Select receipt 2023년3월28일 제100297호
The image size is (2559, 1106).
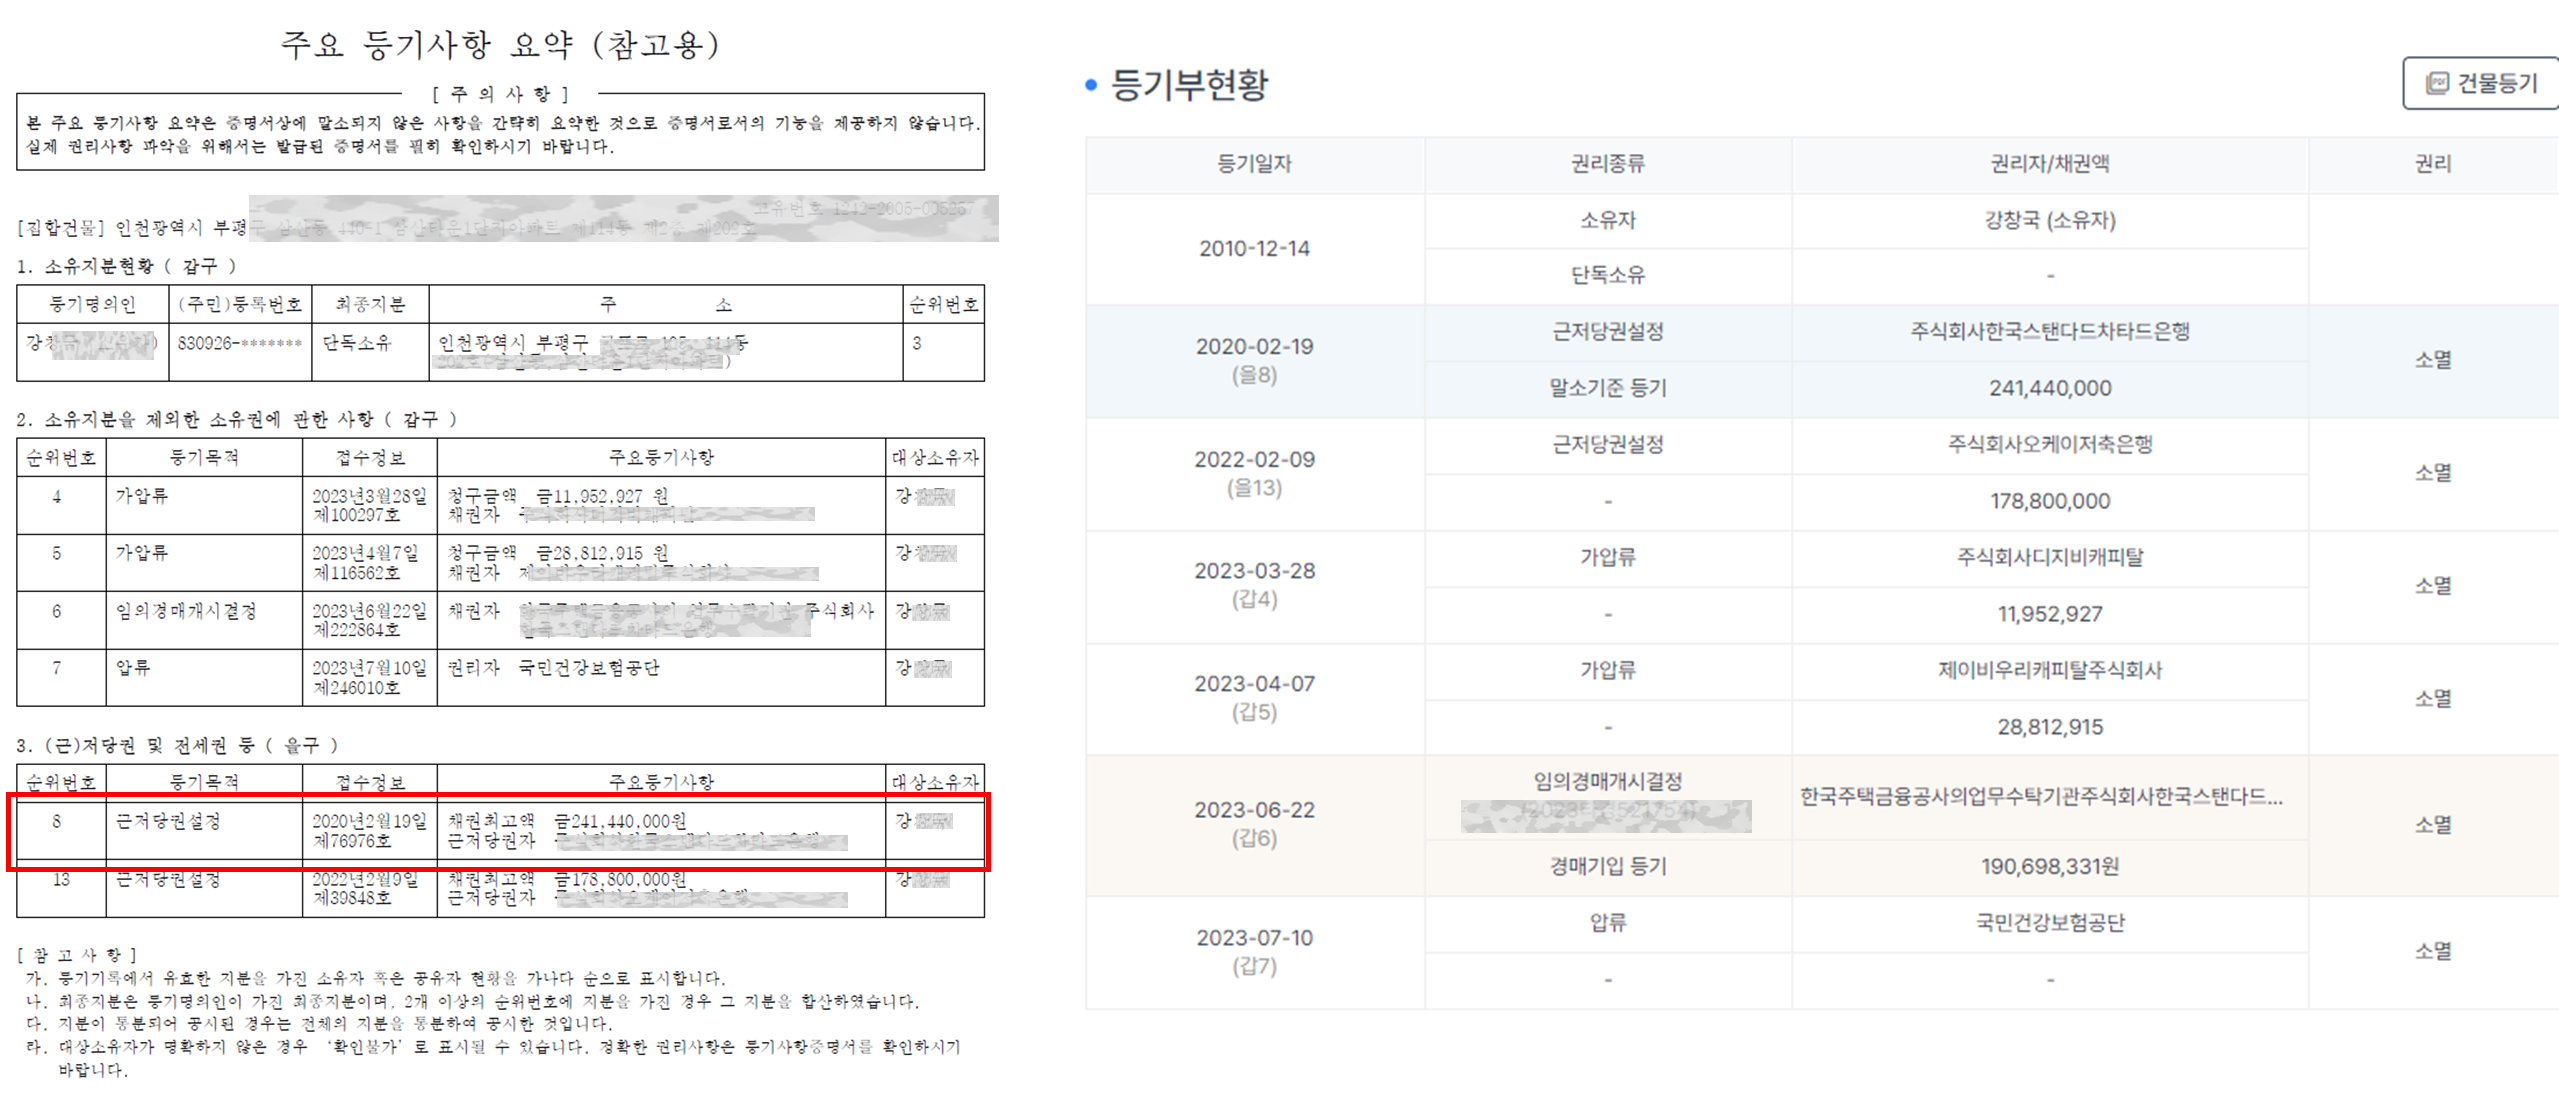(369, 505)
